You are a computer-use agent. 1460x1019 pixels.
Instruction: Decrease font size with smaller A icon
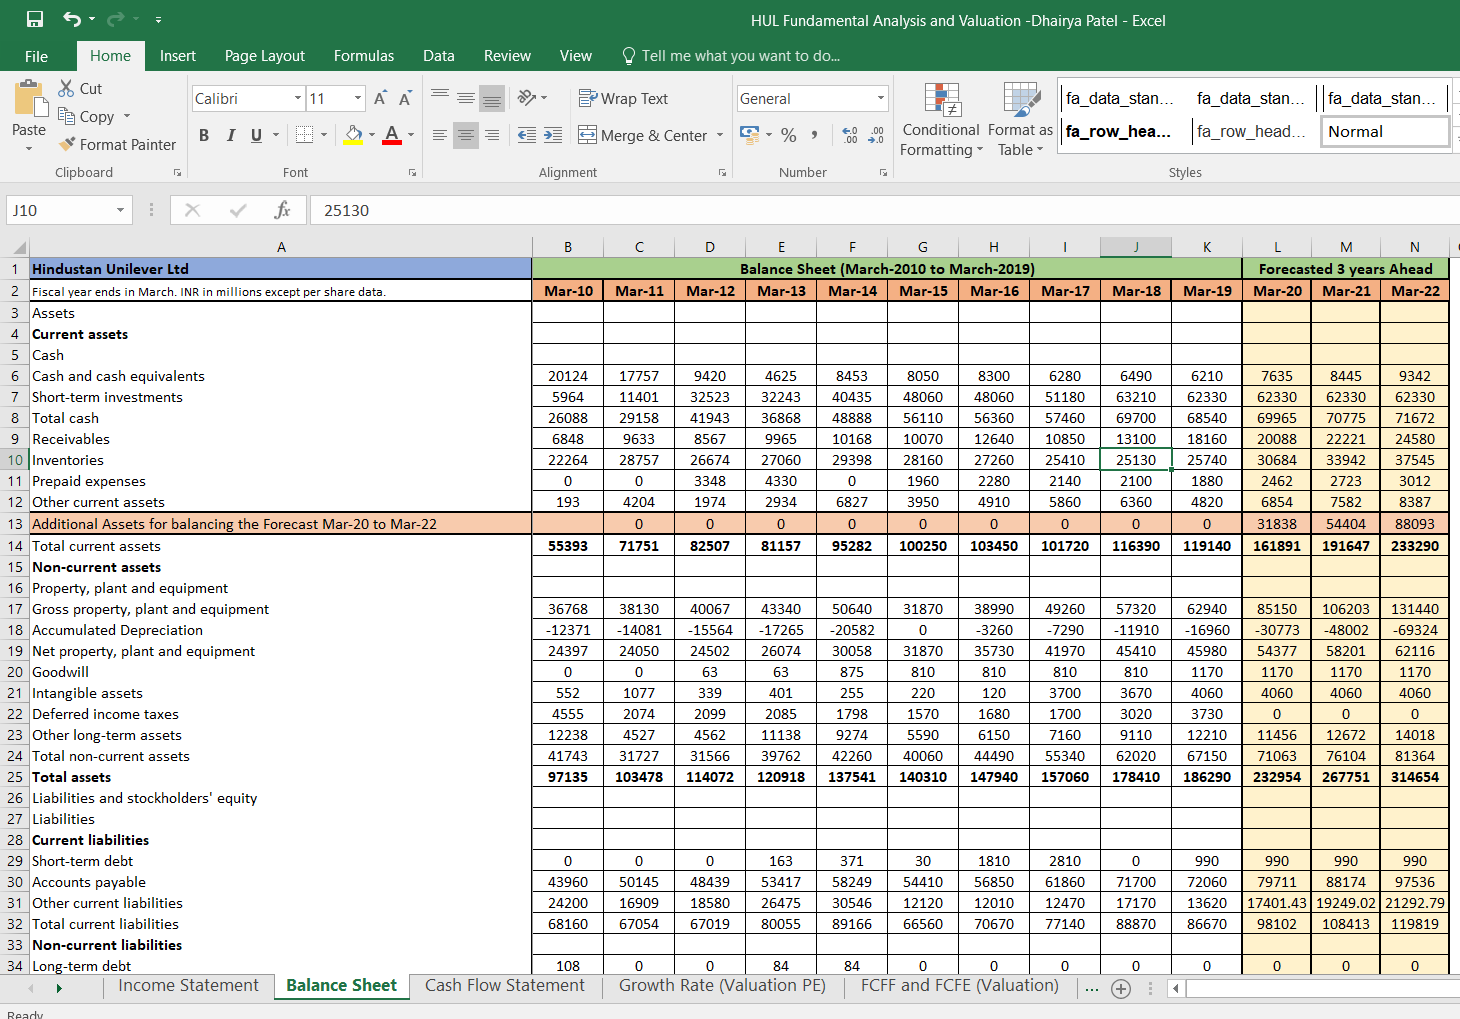pyautogui.click(x=405, y=98)
